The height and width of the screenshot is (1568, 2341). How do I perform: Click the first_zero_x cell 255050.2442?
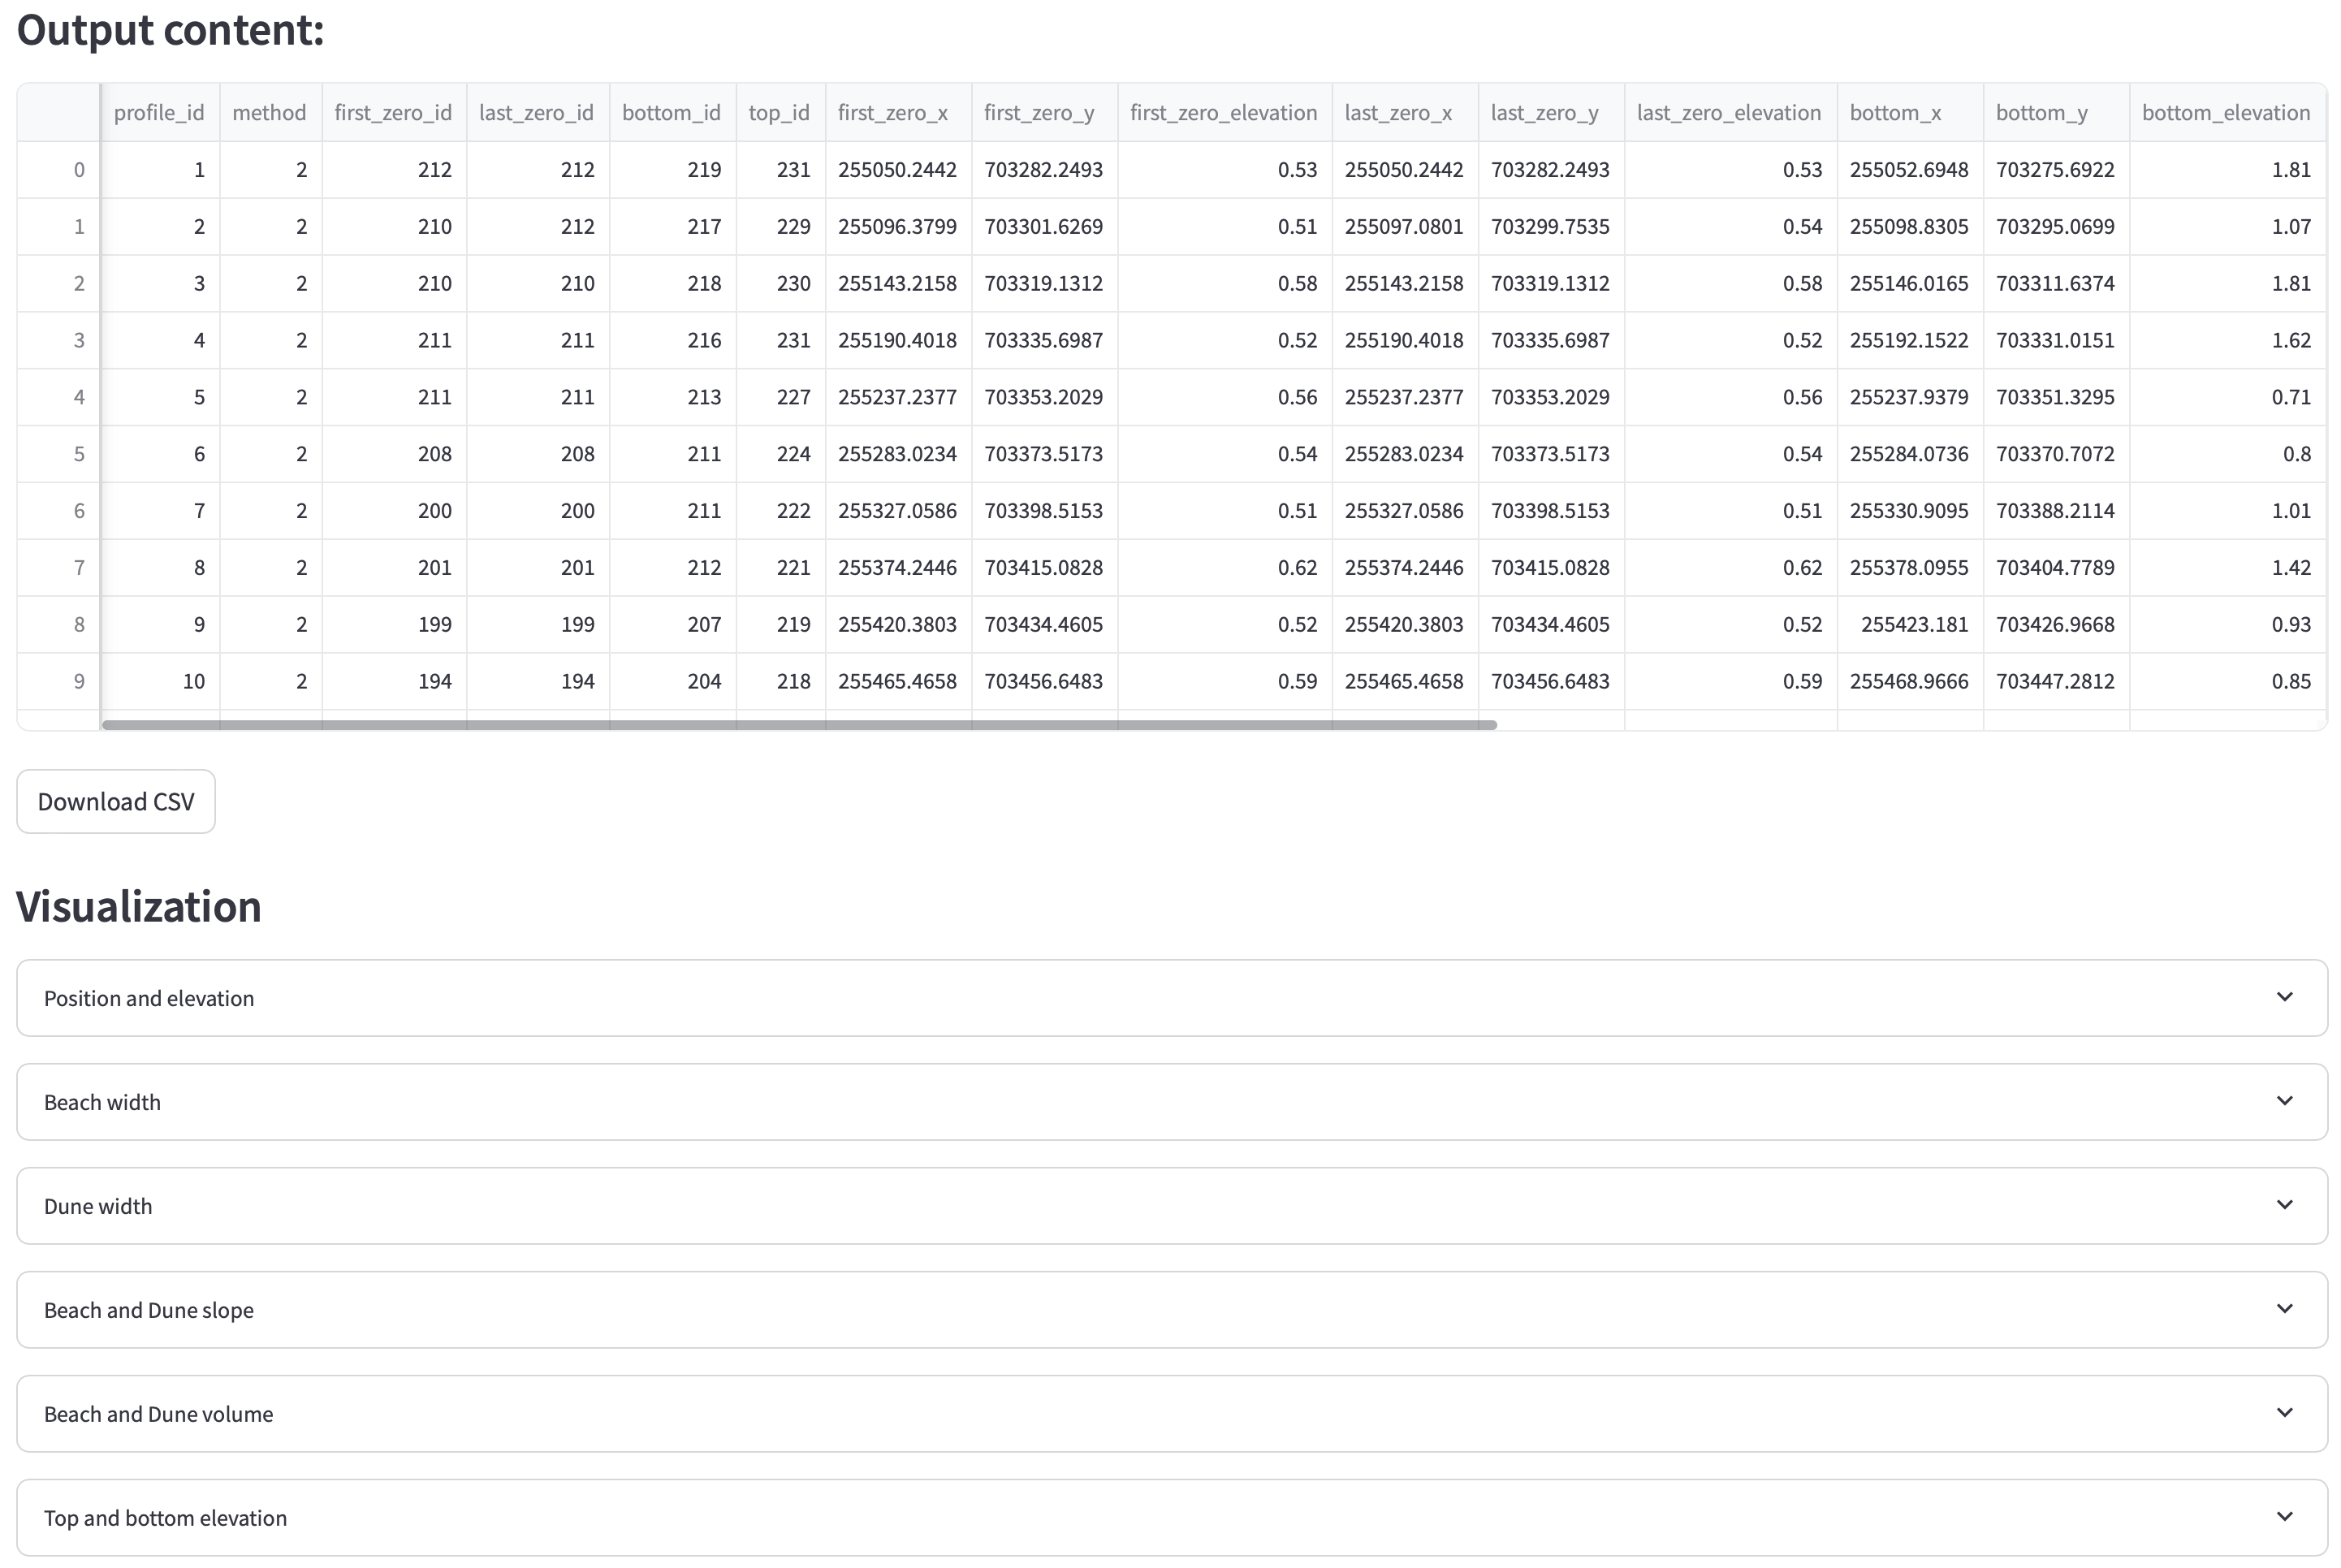pos(899,170)
